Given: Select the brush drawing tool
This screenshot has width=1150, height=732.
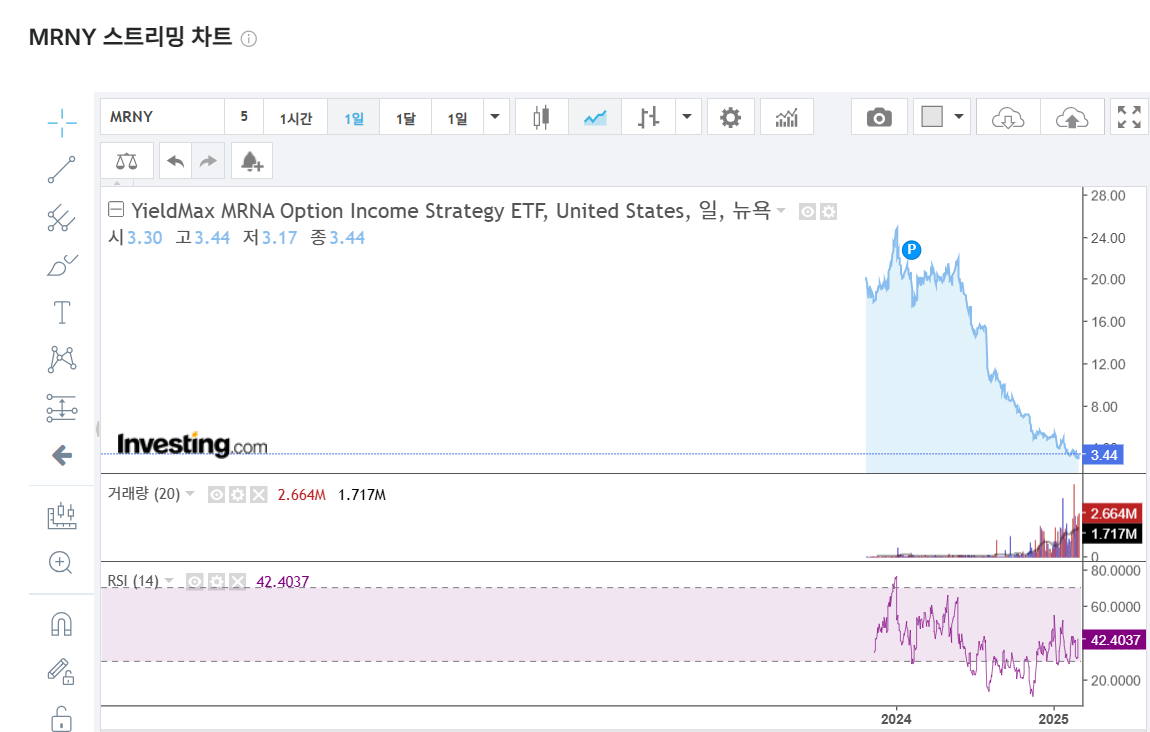Looking at the screenshot, I should pyautogui.click(x=62, y=265).
